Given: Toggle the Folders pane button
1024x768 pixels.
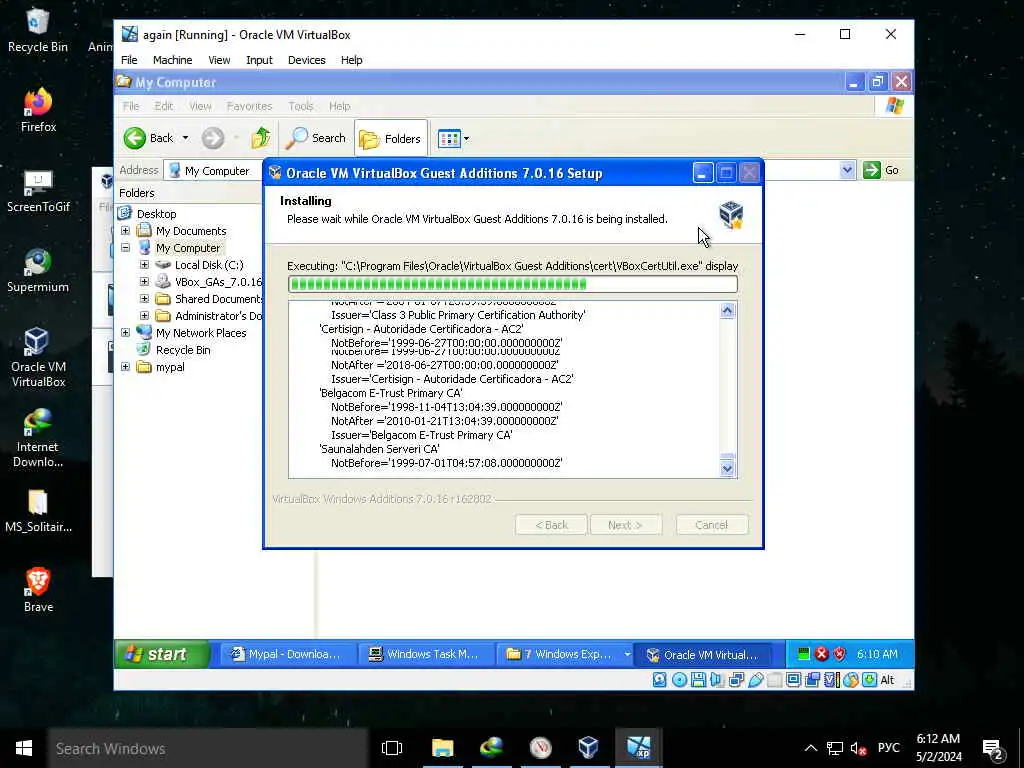Looking at the screenshot, I should click(x=391, y=138).
